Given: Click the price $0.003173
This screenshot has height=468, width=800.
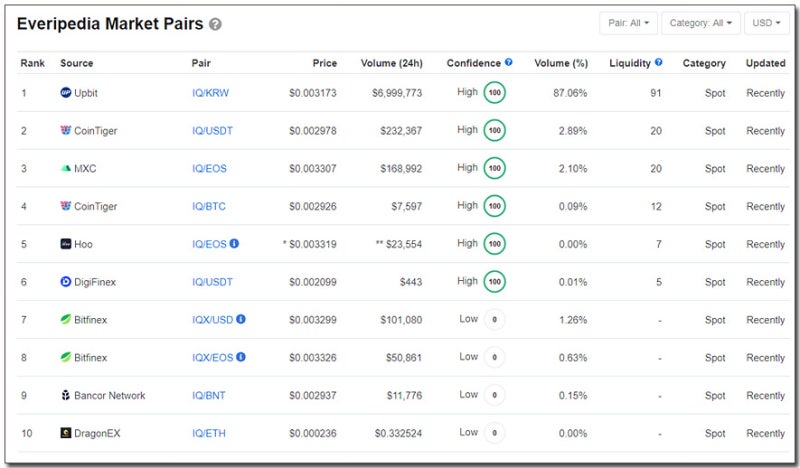Looking at the screenshot, I should pos(313,93).
